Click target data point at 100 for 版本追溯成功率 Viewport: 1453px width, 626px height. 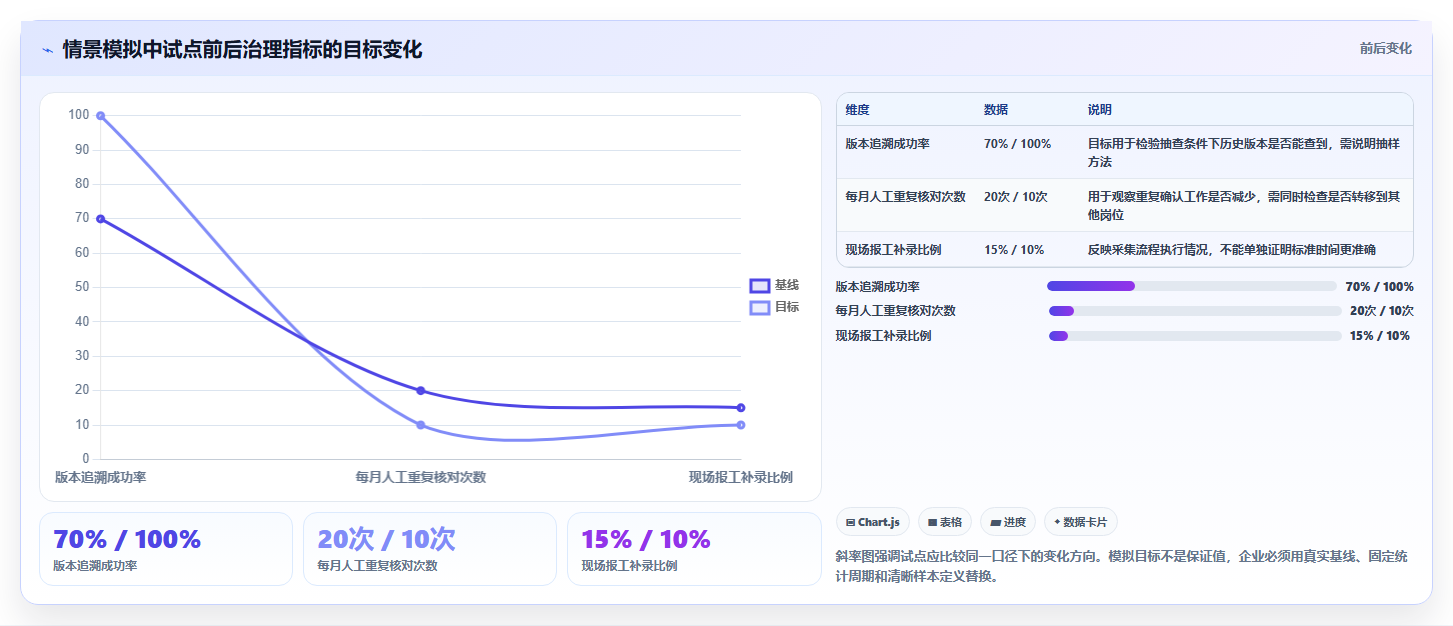coord(100,116)
